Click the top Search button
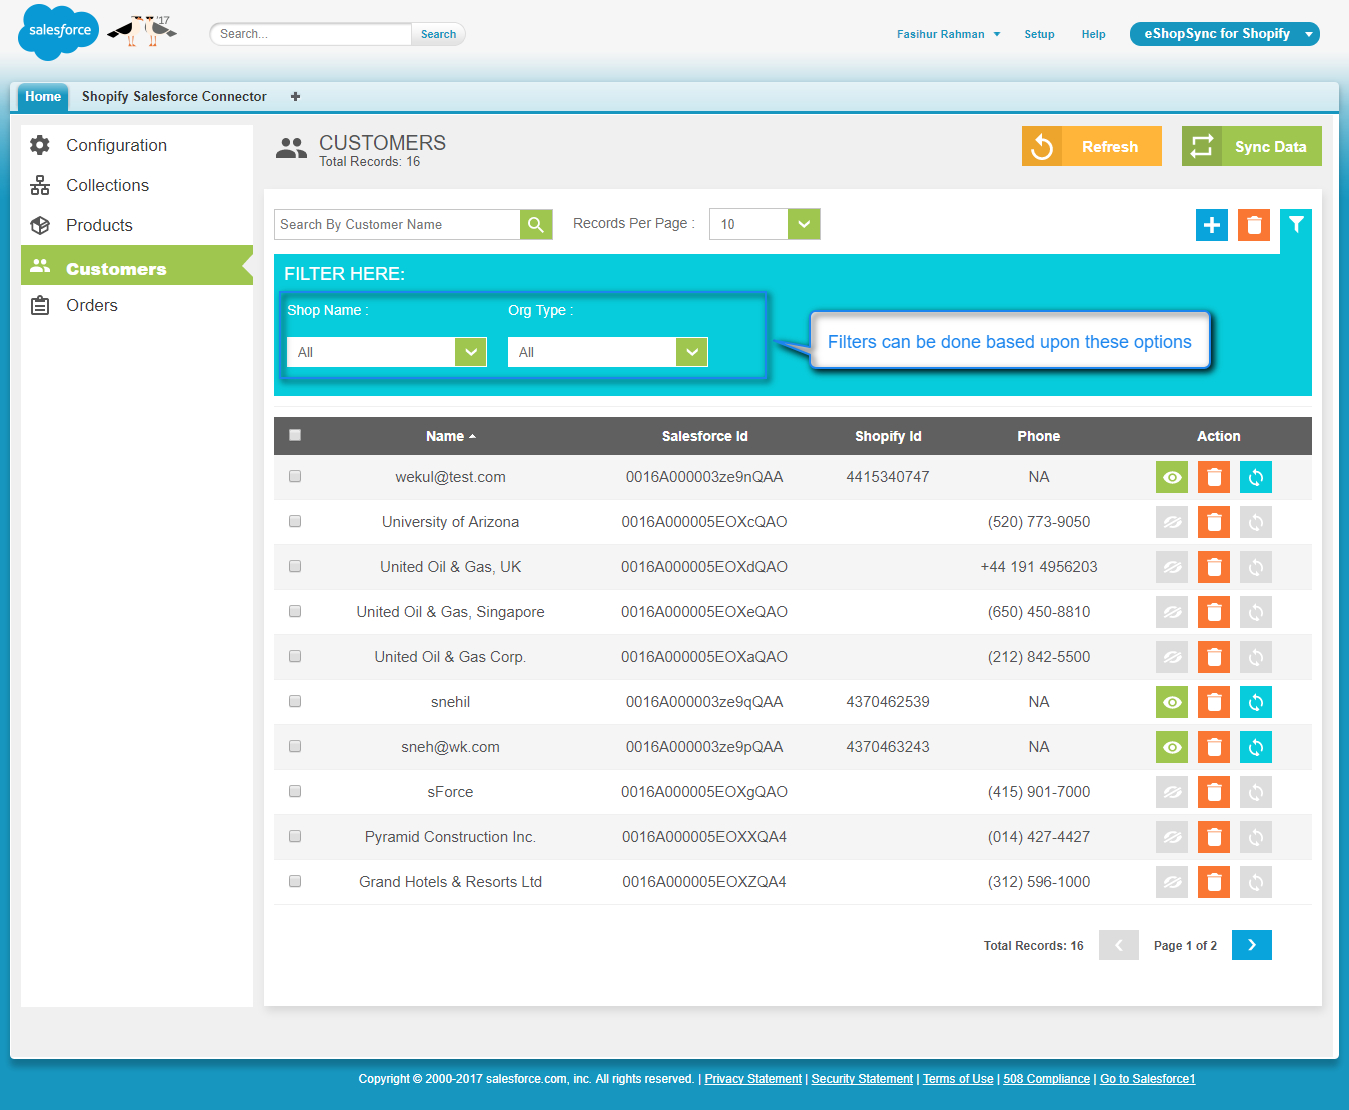Image resolution: width=1349 pixels, height=1110 pixels. [x=438, y=34]
